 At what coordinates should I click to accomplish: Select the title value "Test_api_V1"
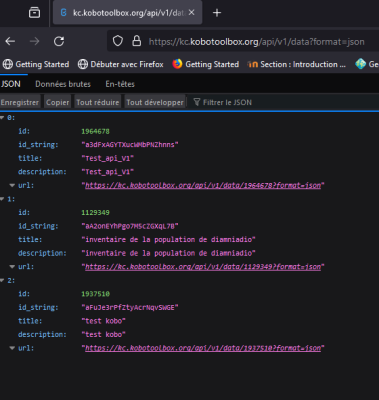coord(108,158)
